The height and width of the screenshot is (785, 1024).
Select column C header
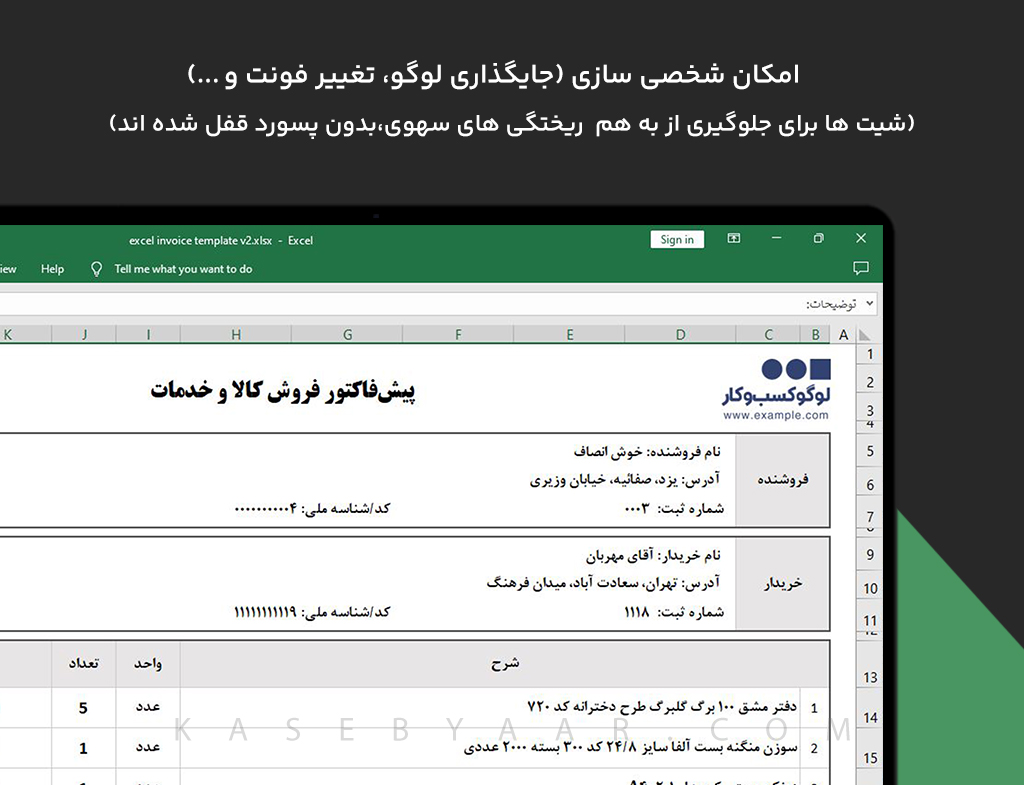click(x=769, y=335)
